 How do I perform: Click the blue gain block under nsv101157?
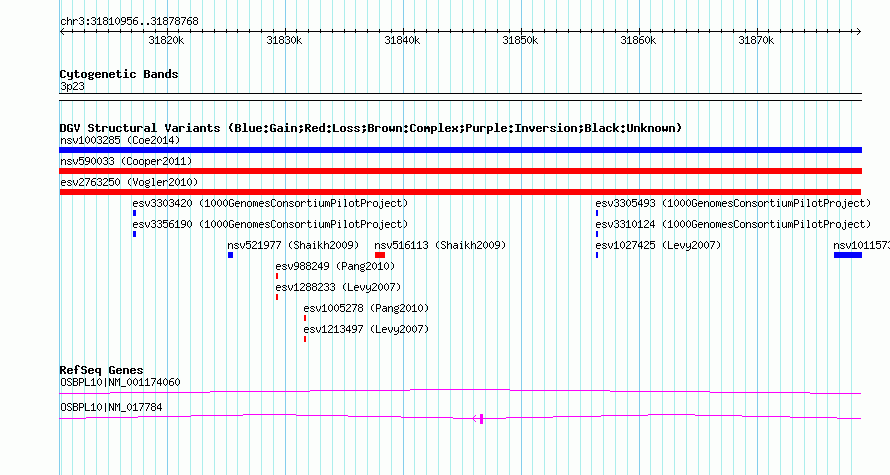click(x=847, y=255)
